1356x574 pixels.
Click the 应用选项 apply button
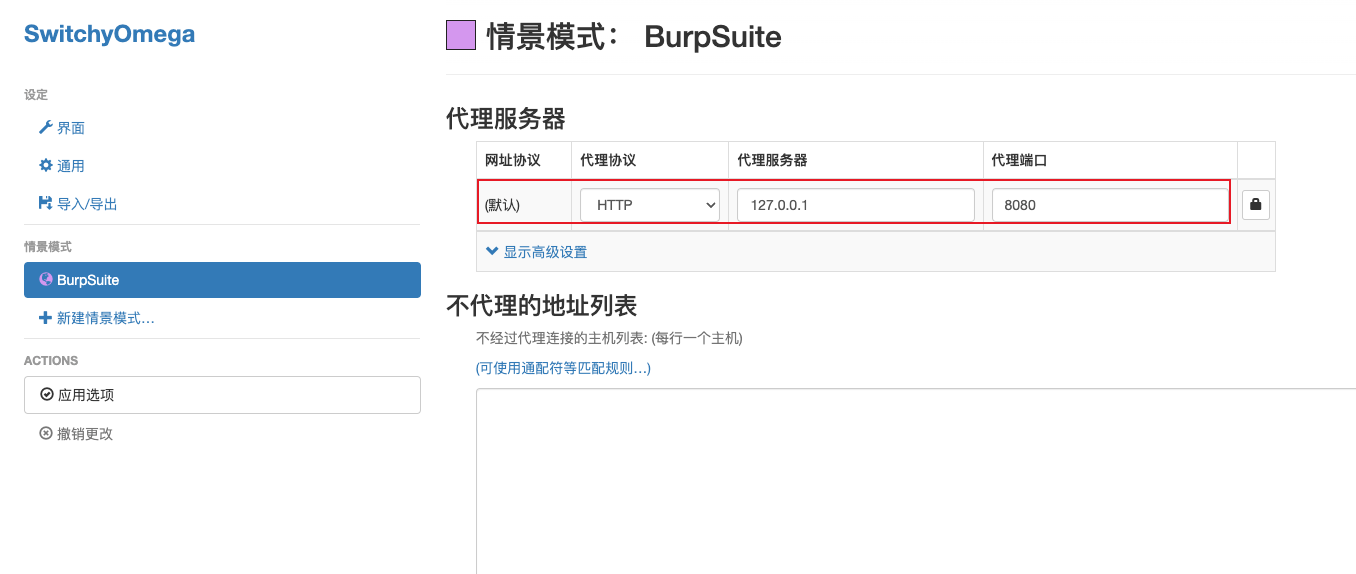tap(222, 395)
